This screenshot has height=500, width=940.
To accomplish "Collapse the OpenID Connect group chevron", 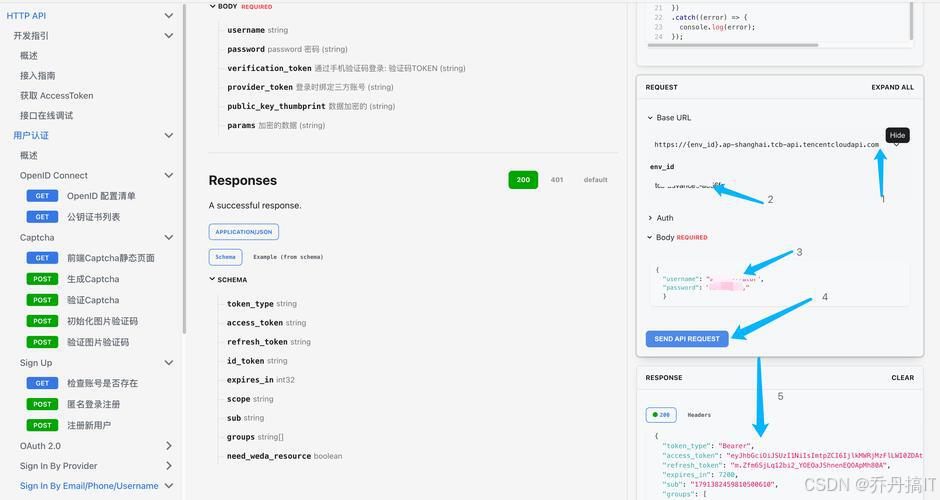I will click(169, 175).
